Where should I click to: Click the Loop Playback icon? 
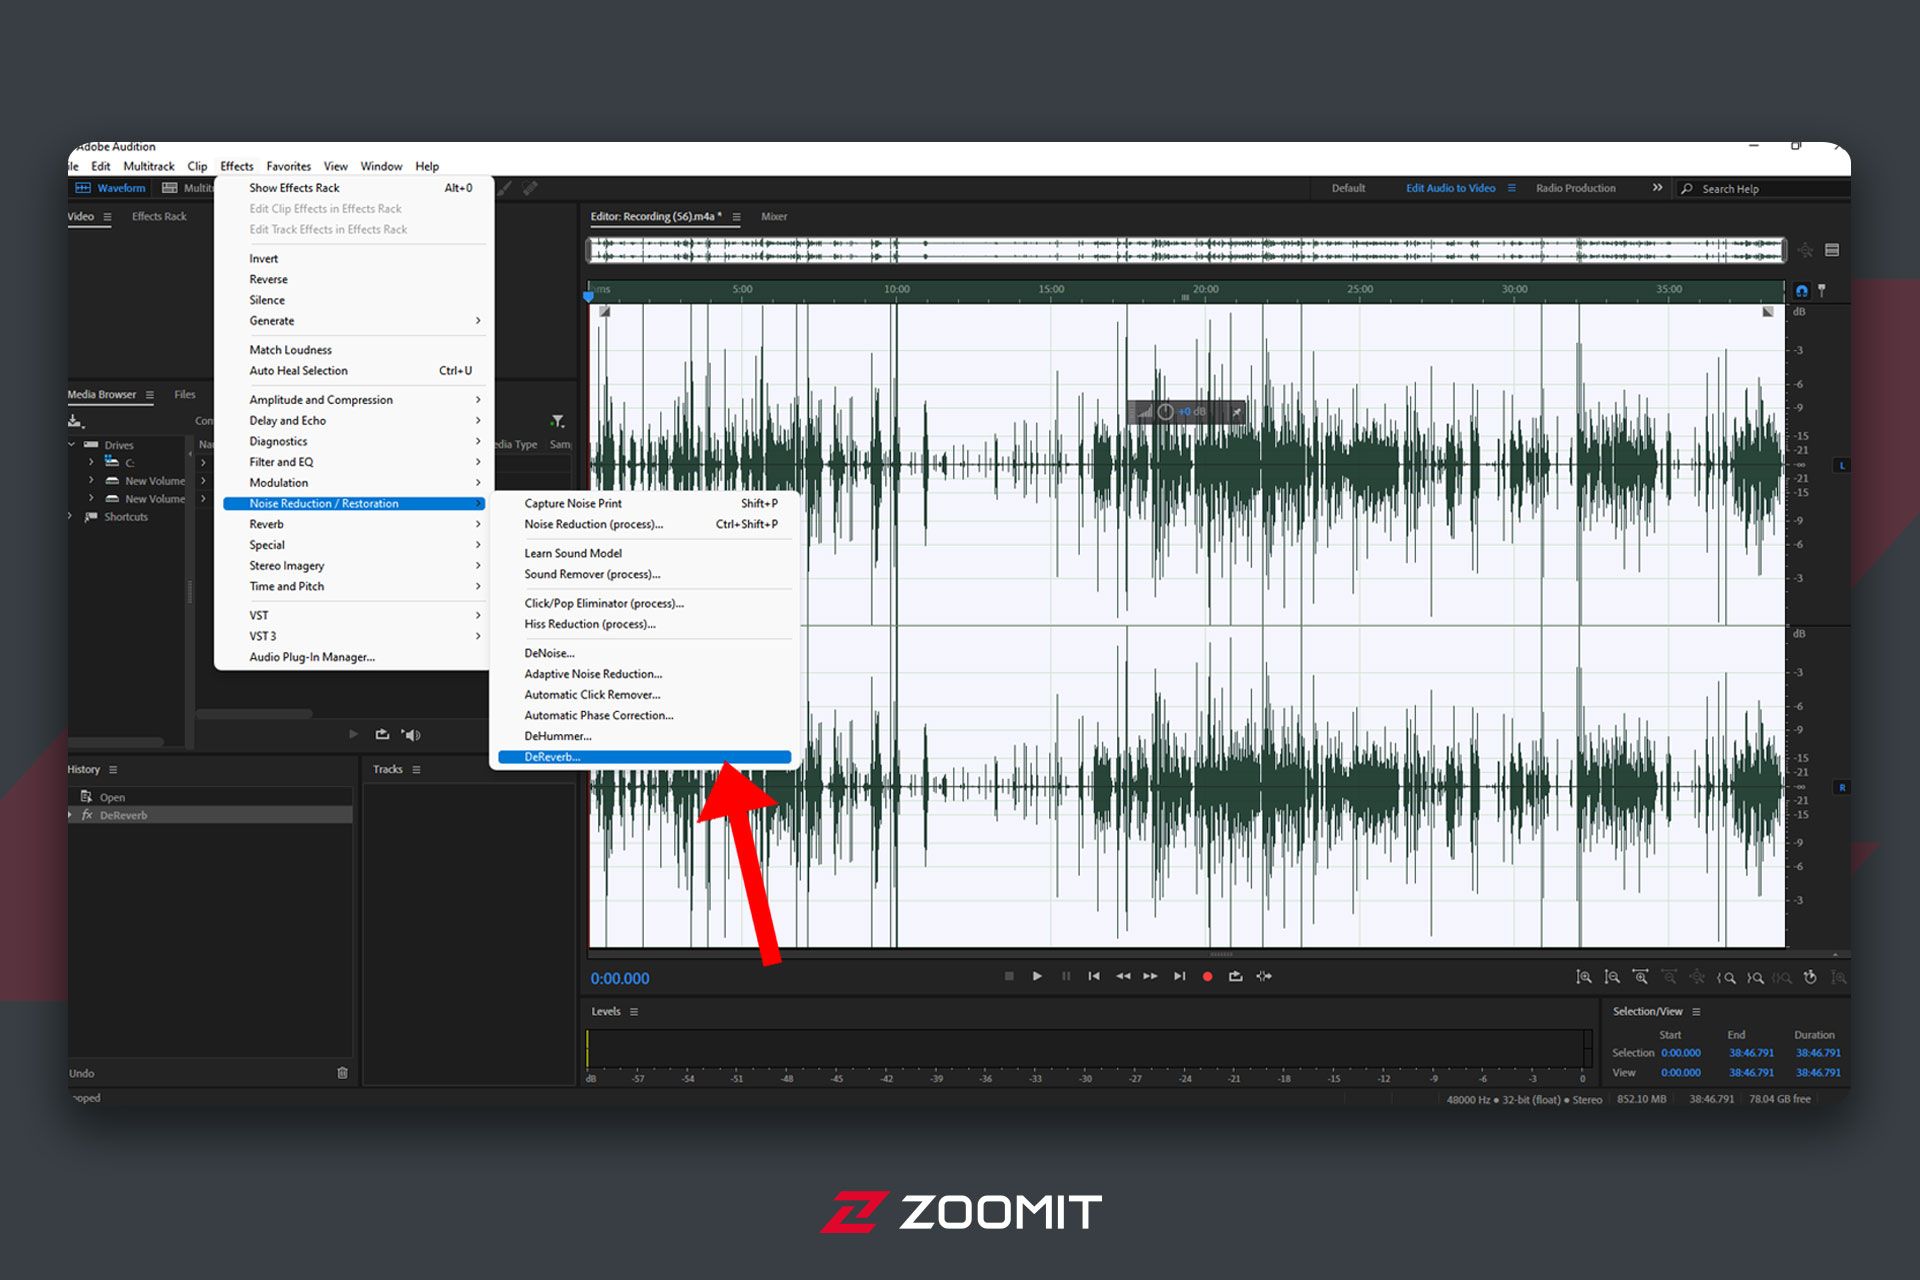(1236, 976)
